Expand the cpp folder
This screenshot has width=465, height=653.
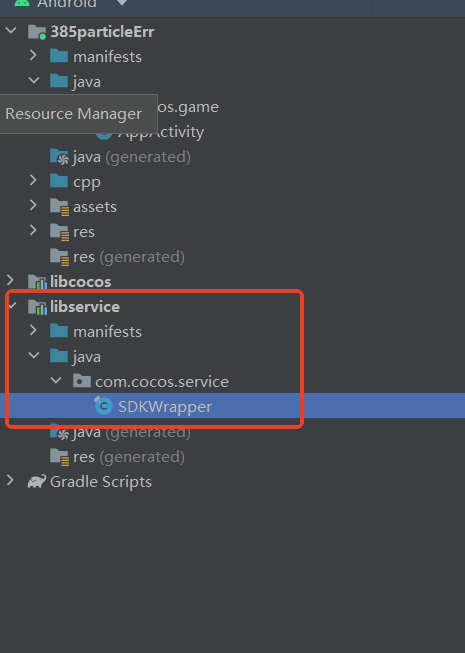click(33, 181)
